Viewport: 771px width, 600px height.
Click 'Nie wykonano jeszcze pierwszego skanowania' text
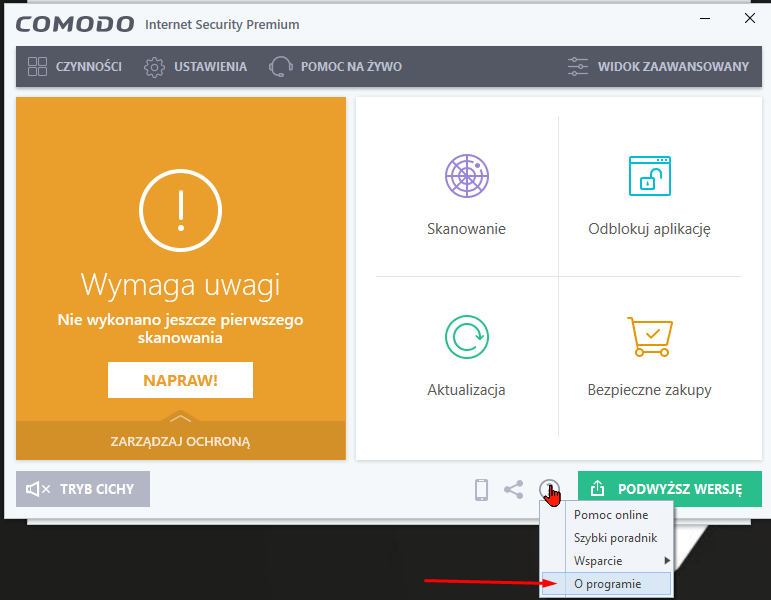click(x=180, y=329)
